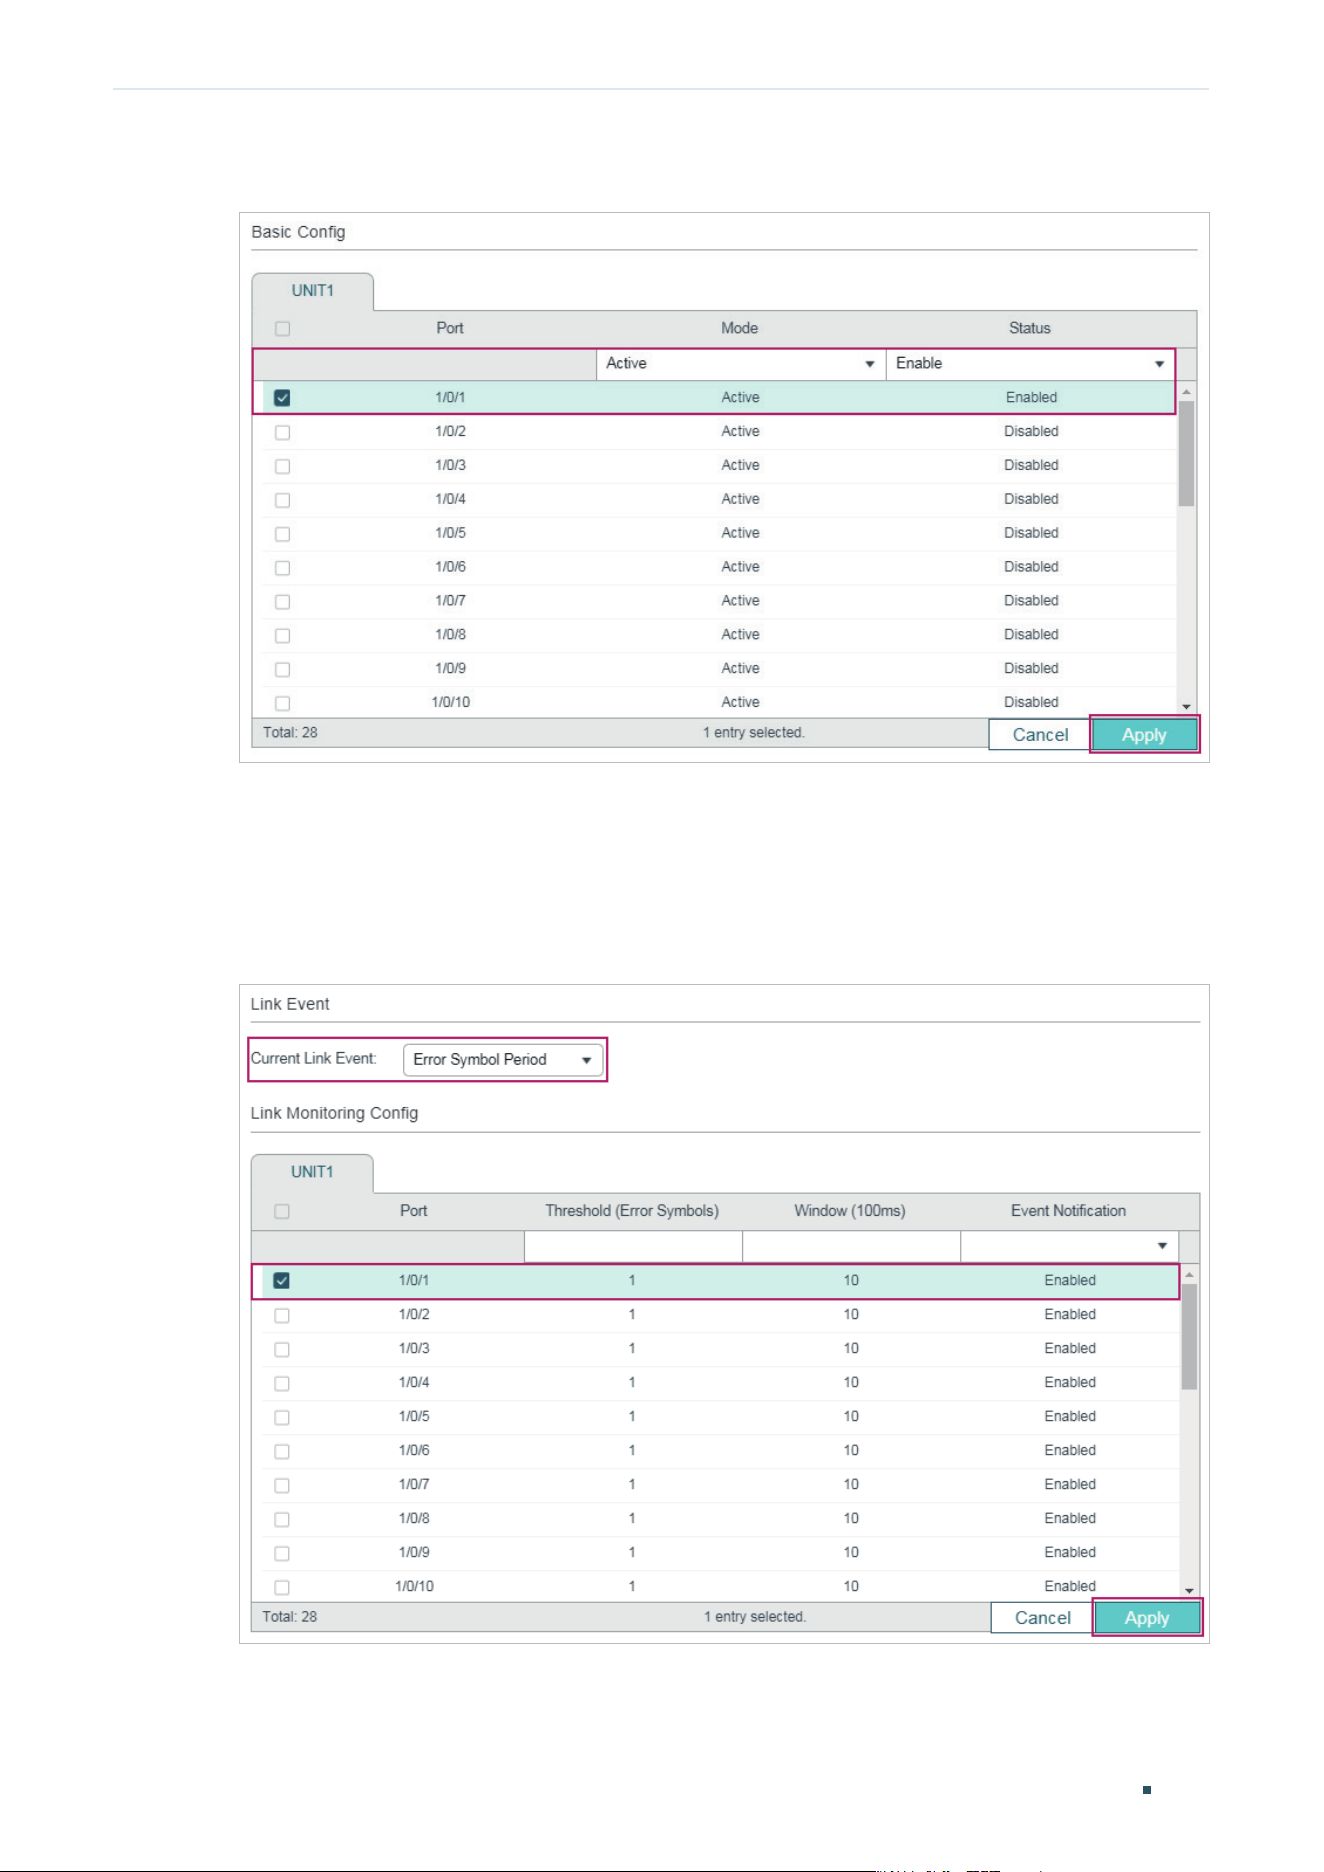This screenshot has height=1872, width=1324.
Task: Click Apply in Basic Config
Action: 1144,735
